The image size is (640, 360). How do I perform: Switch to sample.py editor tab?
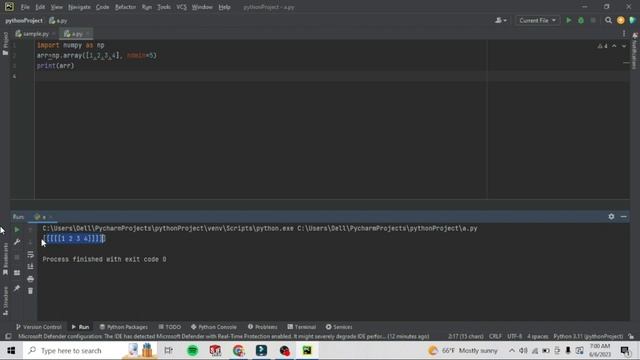pos(35,34)
